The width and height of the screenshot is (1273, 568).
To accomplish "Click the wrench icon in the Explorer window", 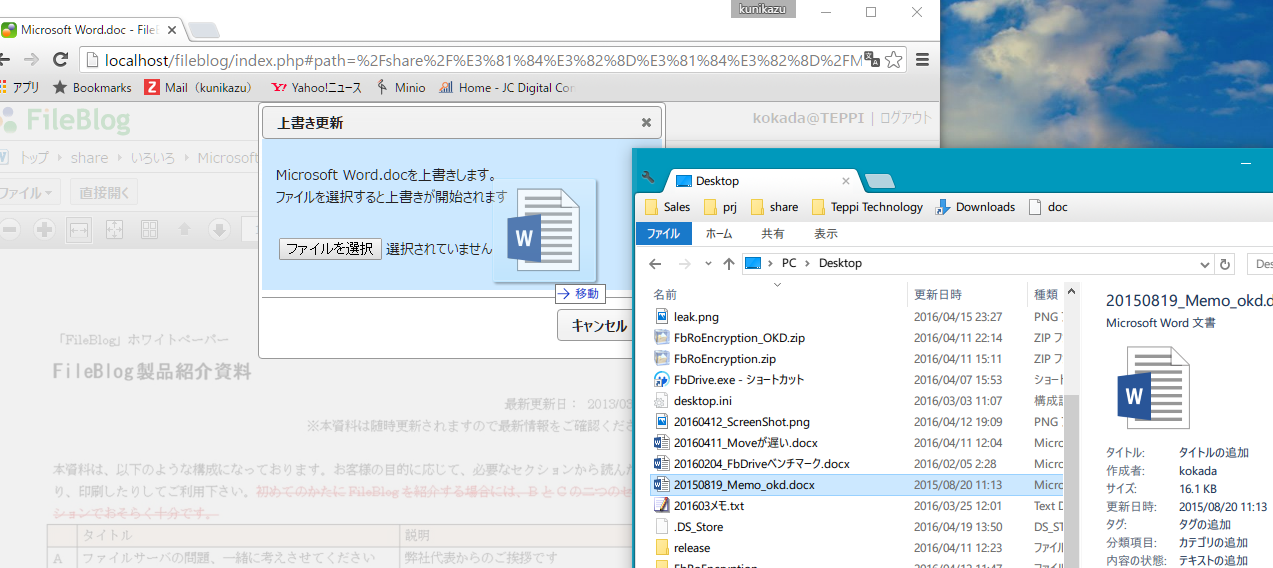I will [x=648, y=178].
